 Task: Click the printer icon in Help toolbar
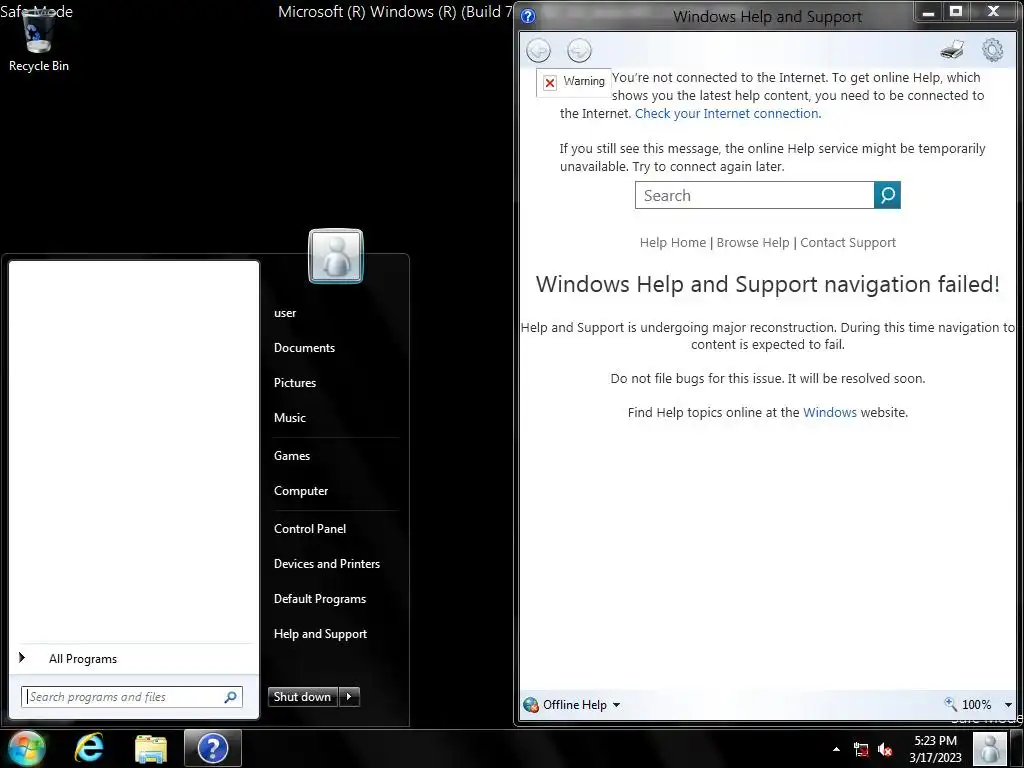coord(952,50)
